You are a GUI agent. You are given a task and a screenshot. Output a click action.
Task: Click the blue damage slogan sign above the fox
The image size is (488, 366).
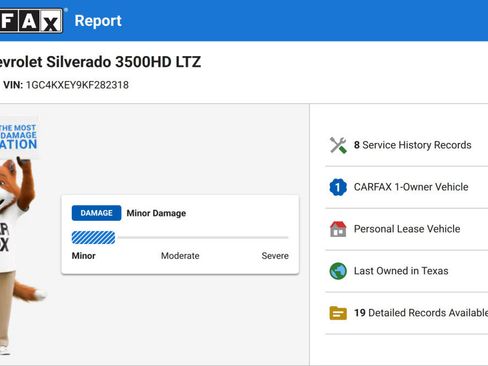click(18, 137)
